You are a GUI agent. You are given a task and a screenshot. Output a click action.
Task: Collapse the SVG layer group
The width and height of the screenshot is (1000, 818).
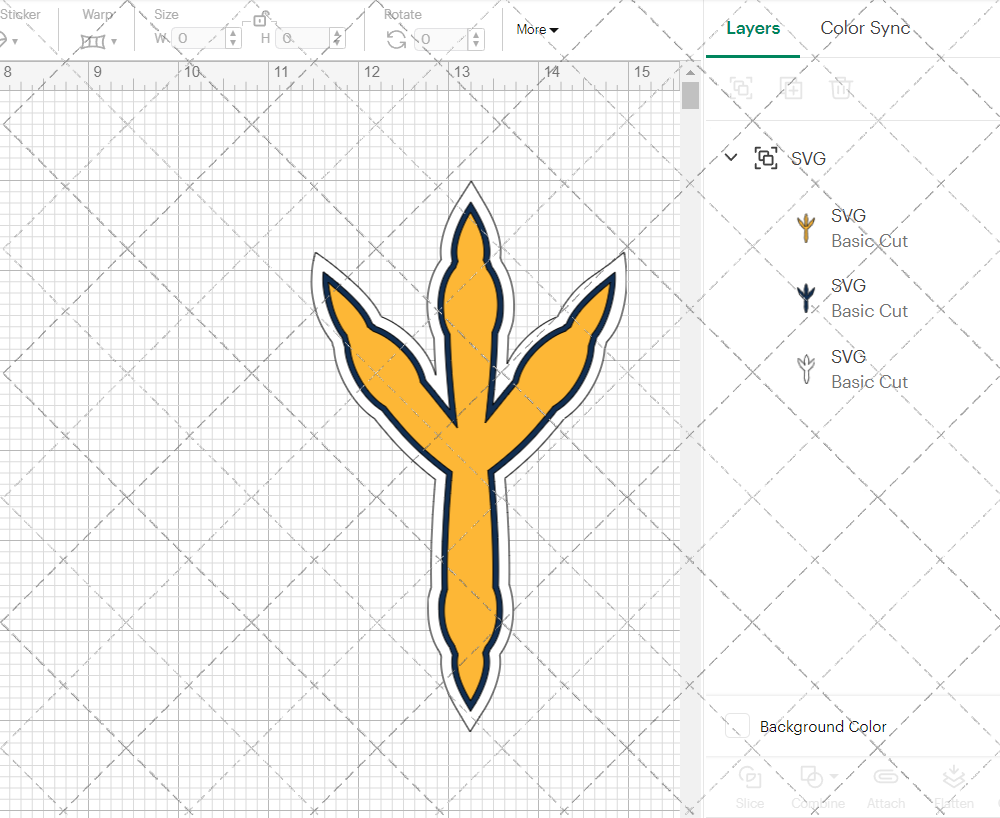(x=730, y=157)
